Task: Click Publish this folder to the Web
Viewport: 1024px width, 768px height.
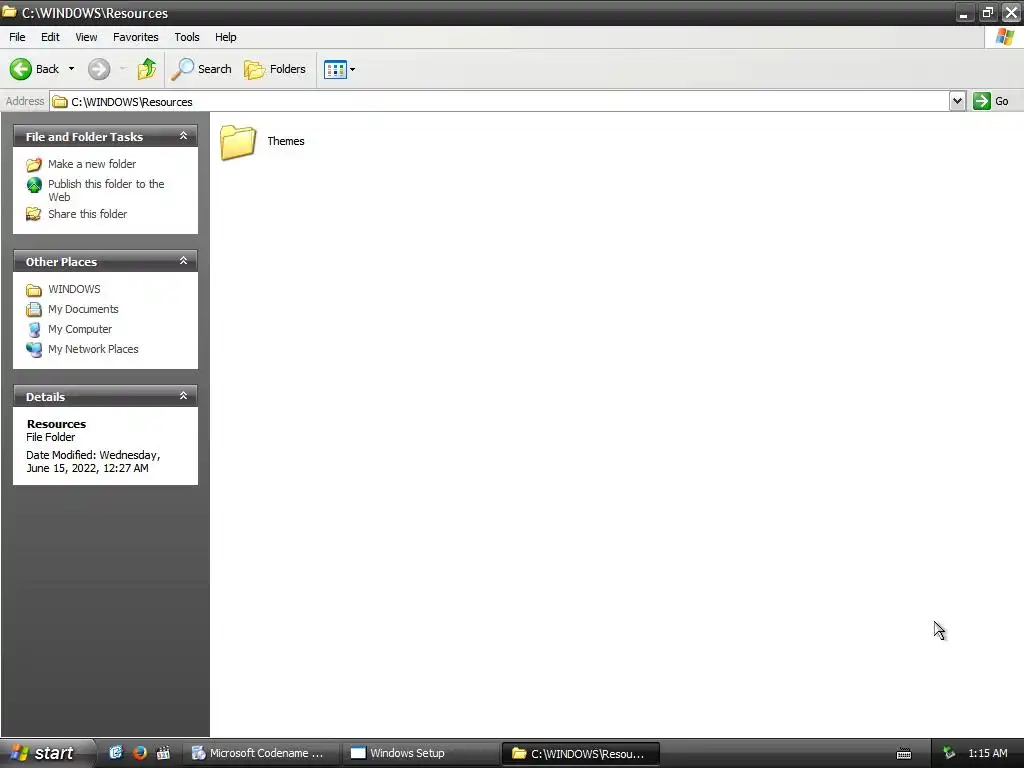Action: [x=106, y=190]
